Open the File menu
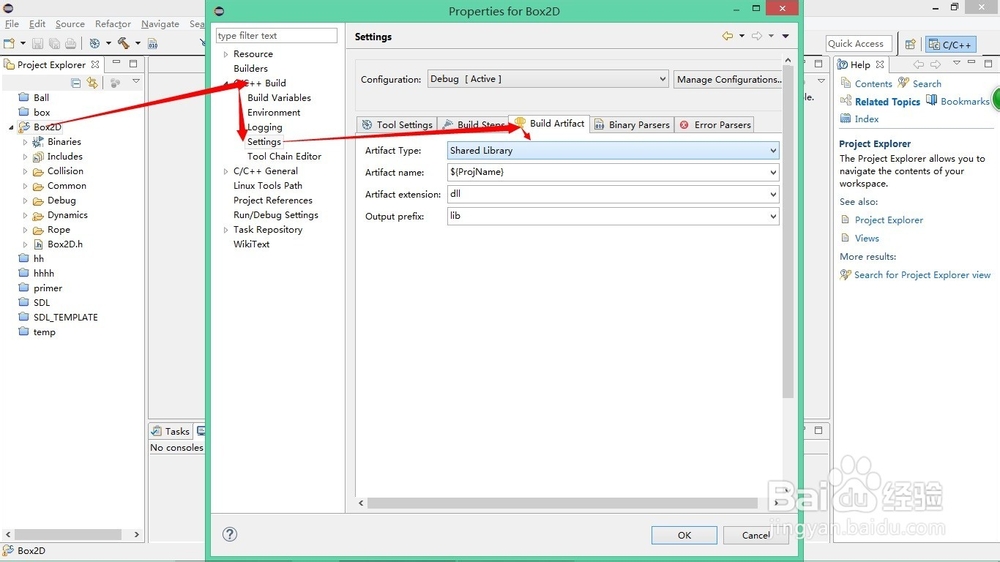 (12, 24)
